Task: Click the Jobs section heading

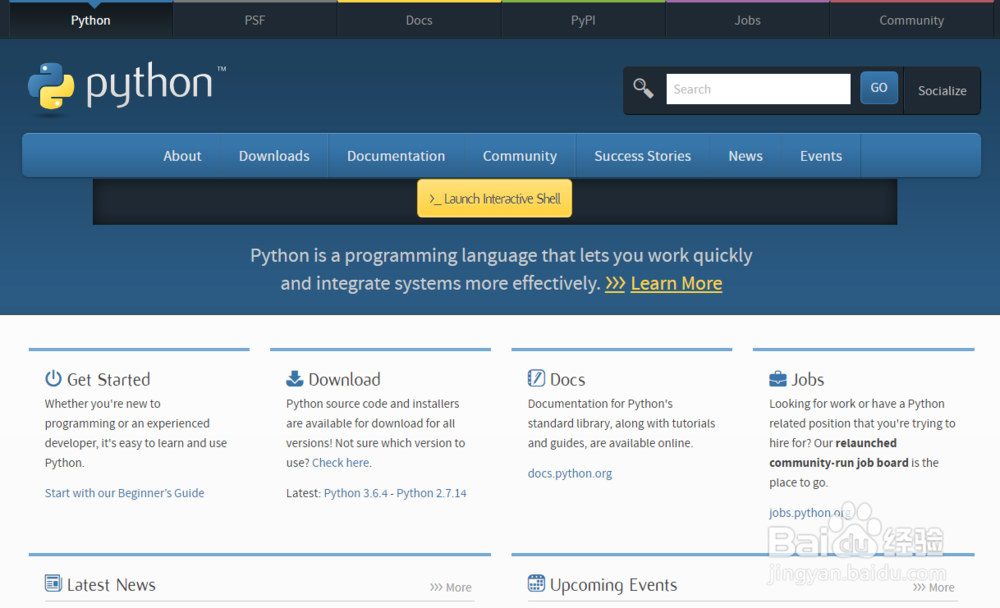Action: 807,380
